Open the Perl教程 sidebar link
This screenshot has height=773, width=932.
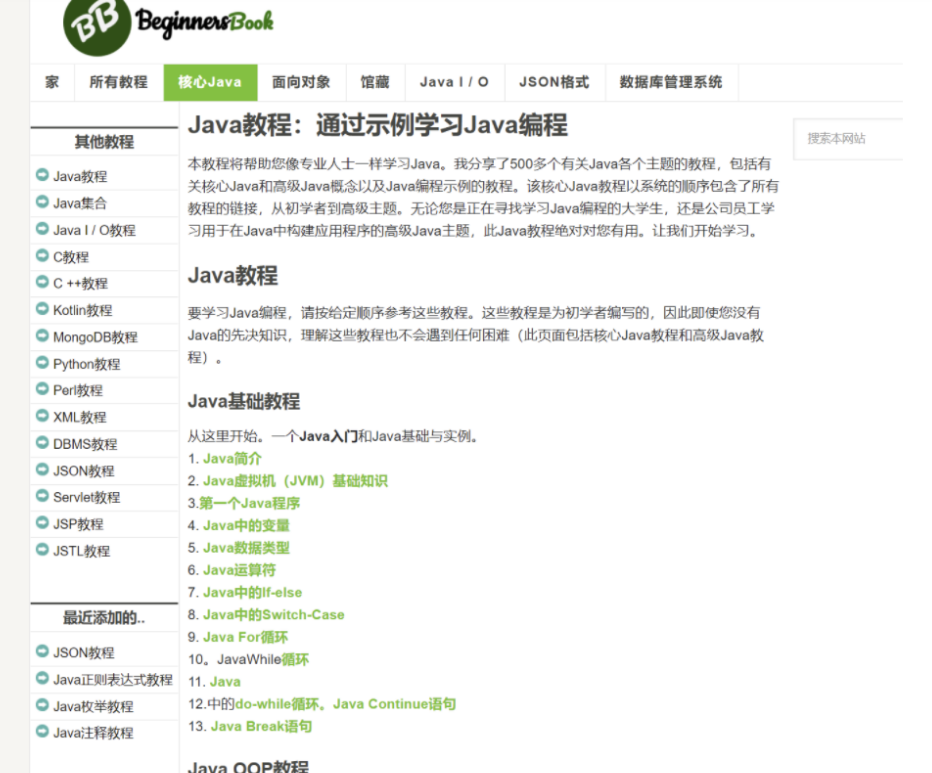[x=78, y=390]
